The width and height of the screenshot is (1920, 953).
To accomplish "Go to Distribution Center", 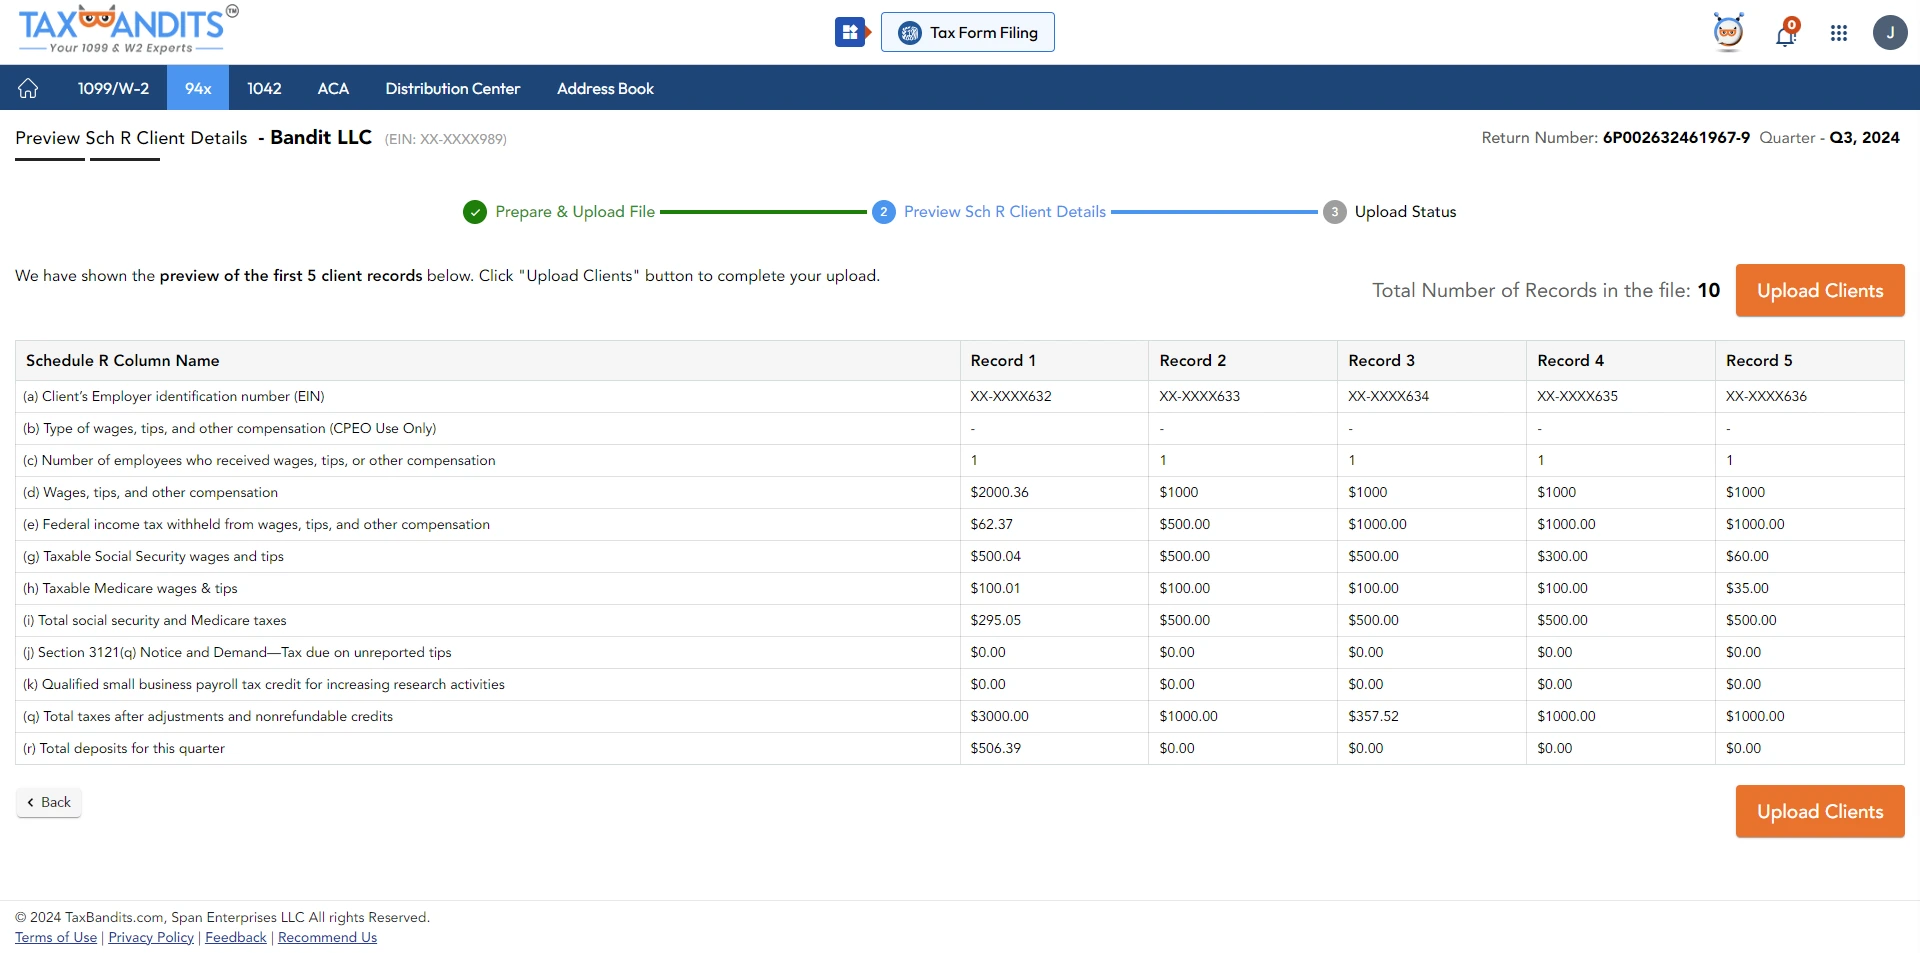I will (453, 88).
